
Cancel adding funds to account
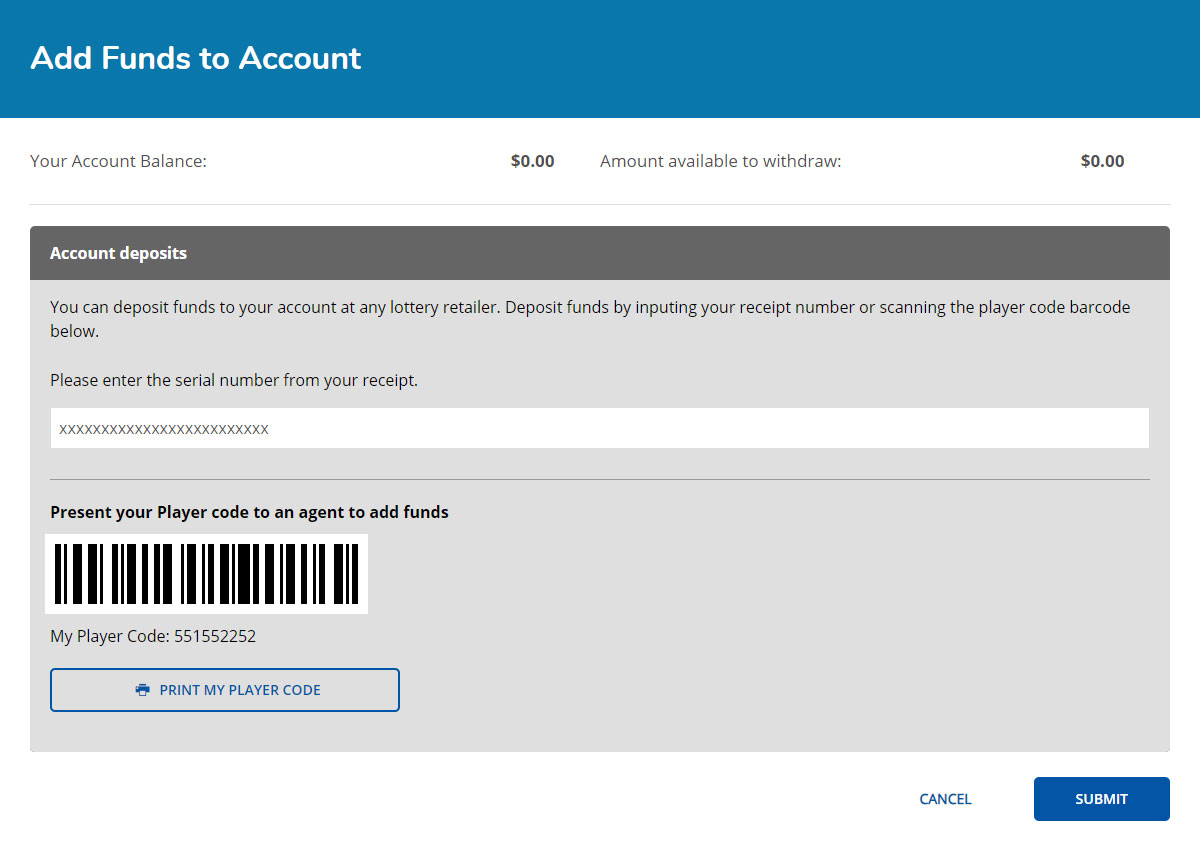pyautogui.click(x=945, y=799)
